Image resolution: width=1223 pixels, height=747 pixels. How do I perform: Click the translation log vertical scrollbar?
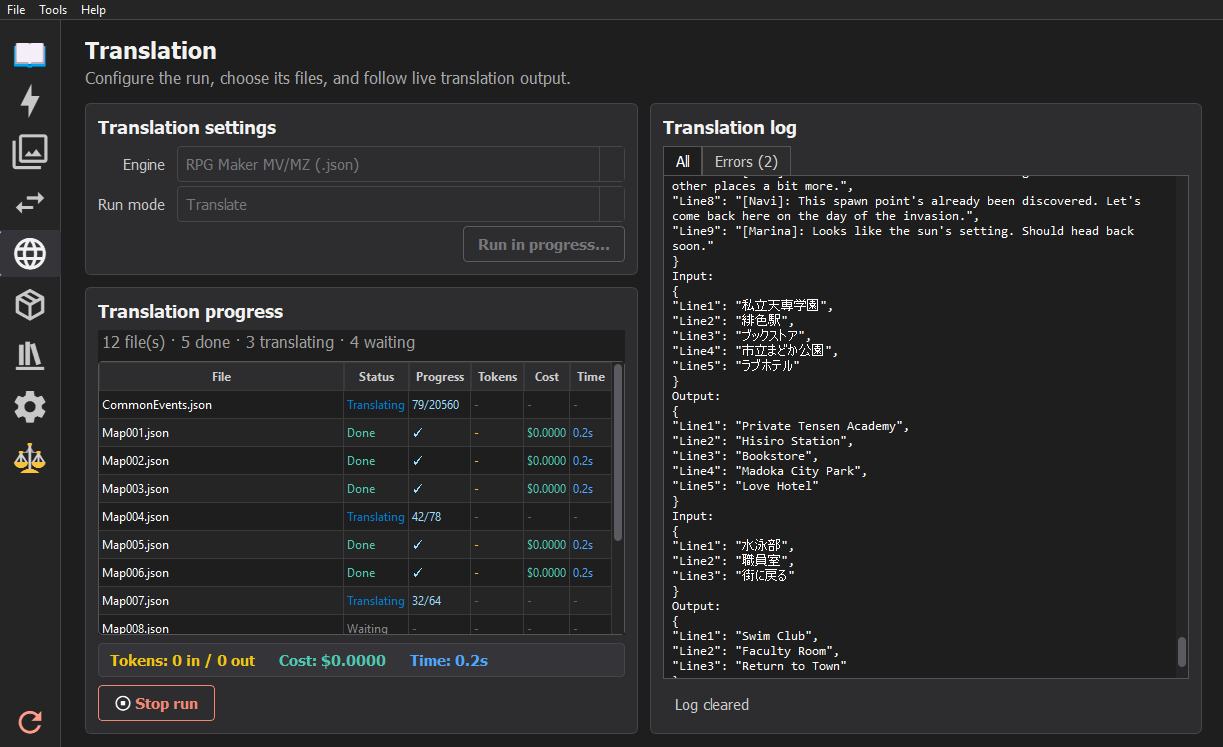tap(1181, 651)
